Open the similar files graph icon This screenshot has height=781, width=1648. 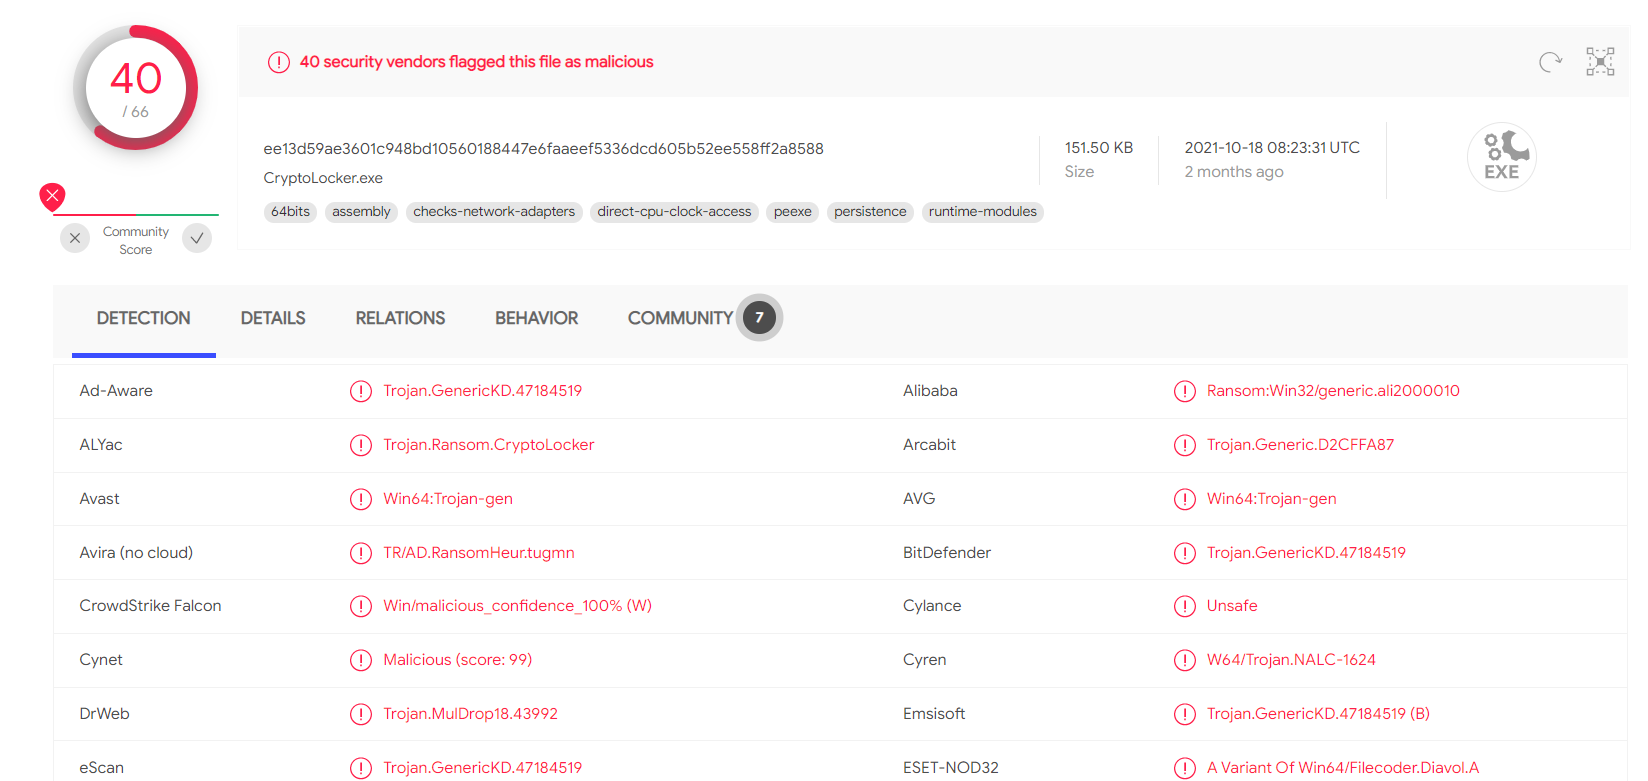1600,61
